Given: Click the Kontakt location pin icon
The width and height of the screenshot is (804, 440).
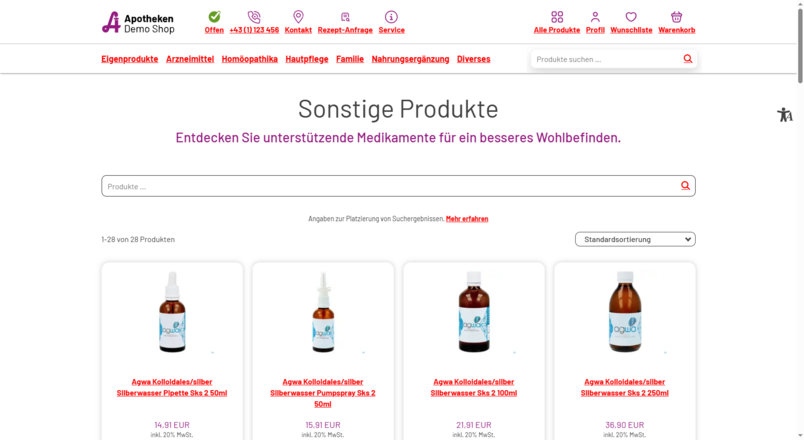Looking at the screenshot, I should point(298,16).
